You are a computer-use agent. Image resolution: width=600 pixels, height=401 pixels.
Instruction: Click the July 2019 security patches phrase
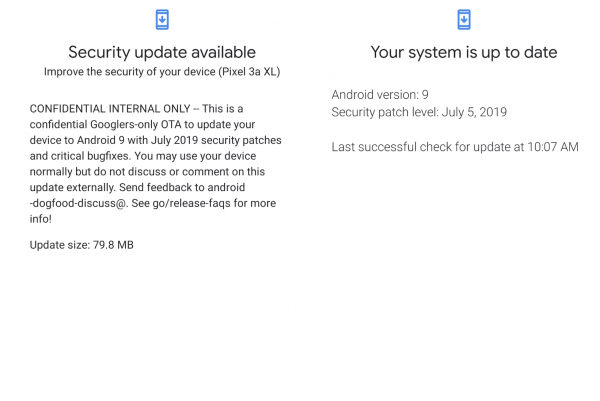point(216,140)
